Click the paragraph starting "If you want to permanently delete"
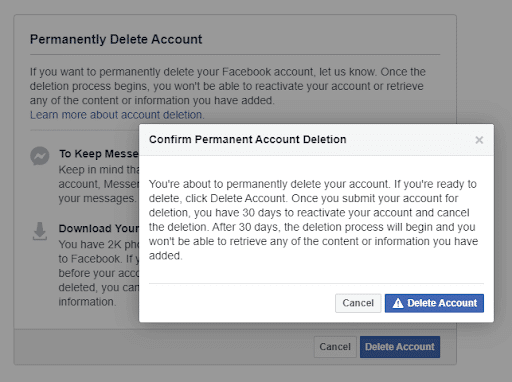512x382 pixels. tap(228, 86)
